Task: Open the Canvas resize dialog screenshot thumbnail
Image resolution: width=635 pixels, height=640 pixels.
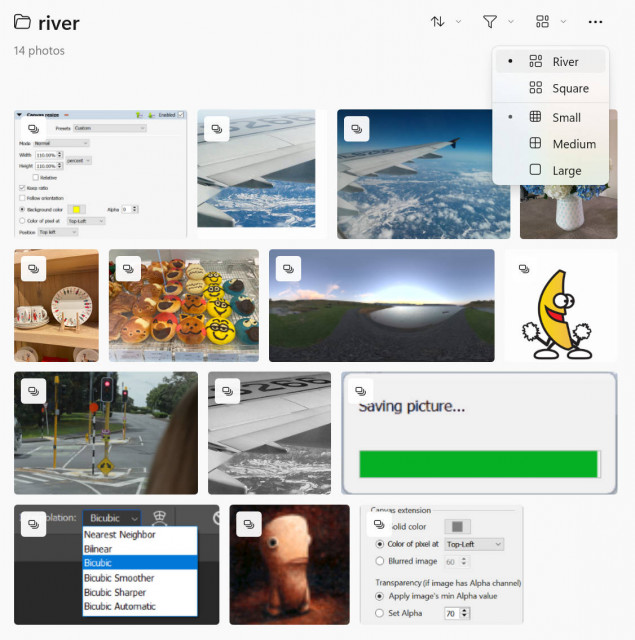Action: point(100,174)
